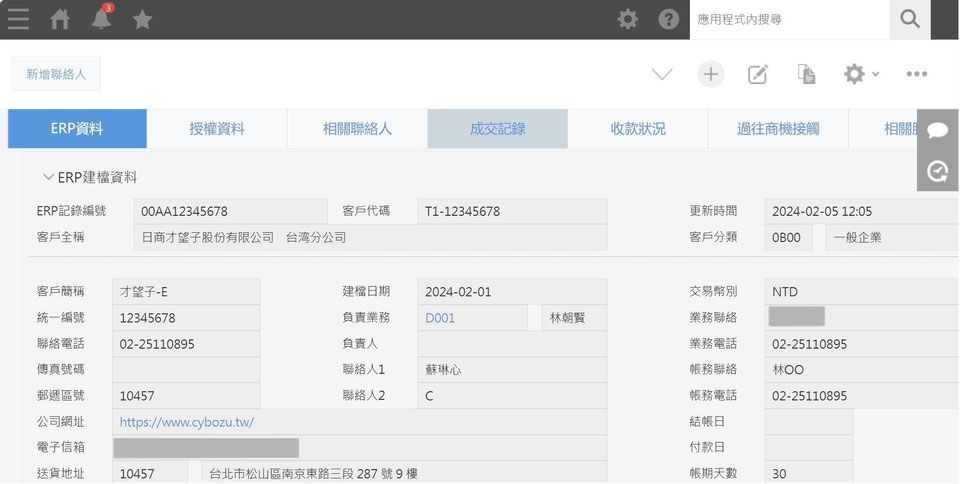Click the 更新時間 value 2024-02-05 12:05
The height and width of the screenshot is (484, 960).
[x=861, y=211]
